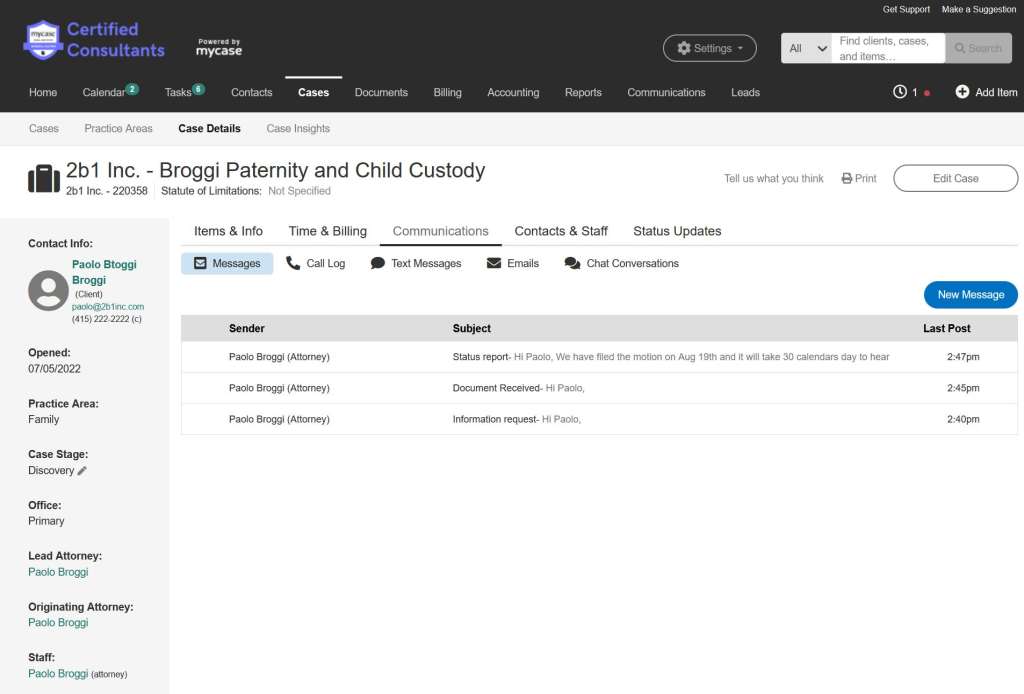Click Tell us what you think
Screen dimensions: 1024x694
click(773, 178)
